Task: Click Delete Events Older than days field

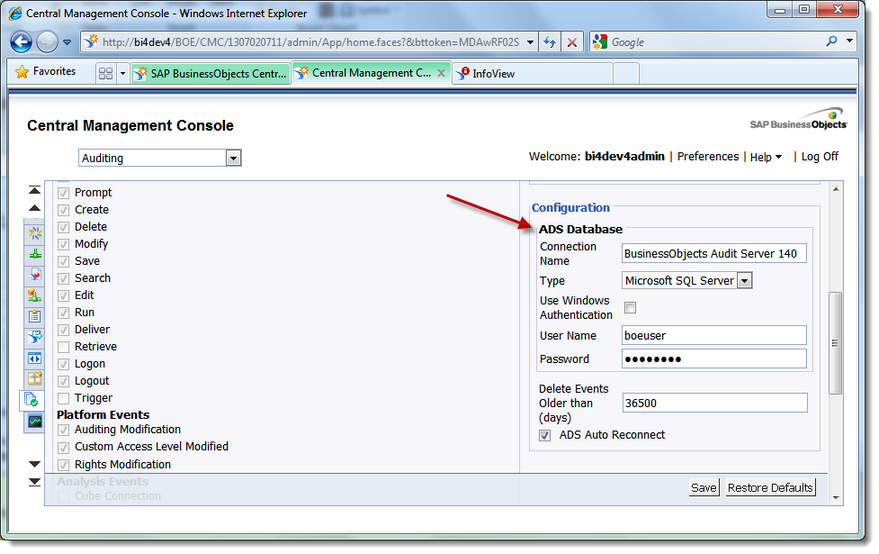Action: click(714, 403)
